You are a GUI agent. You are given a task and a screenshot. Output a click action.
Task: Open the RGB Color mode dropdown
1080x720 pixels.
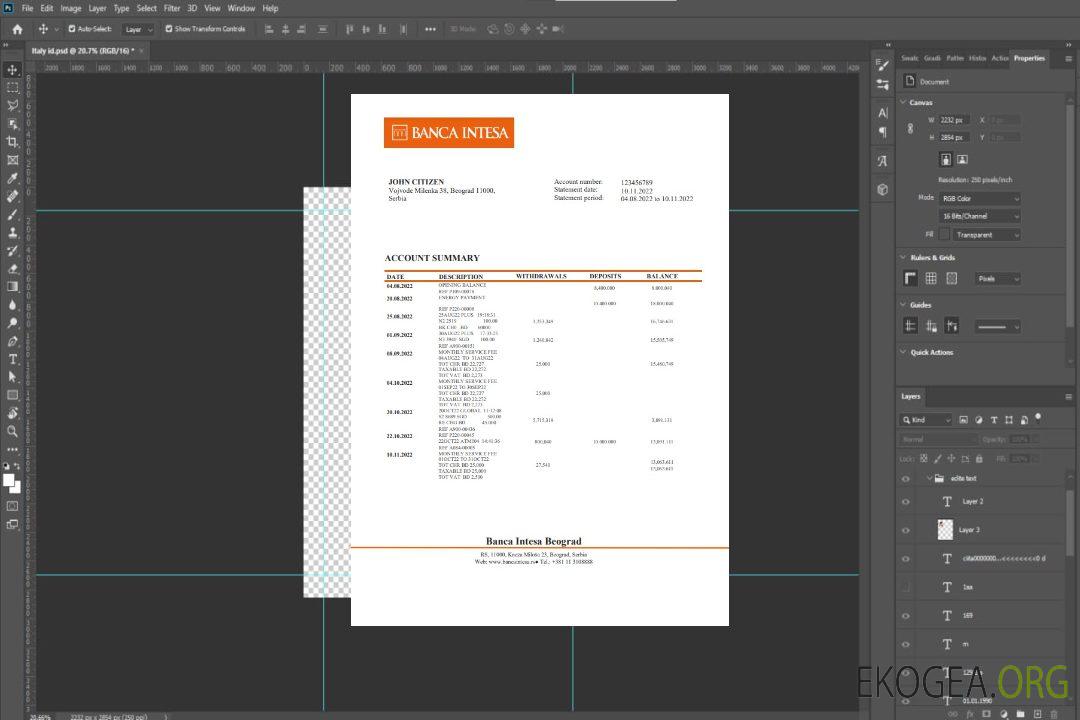(979, 198)
